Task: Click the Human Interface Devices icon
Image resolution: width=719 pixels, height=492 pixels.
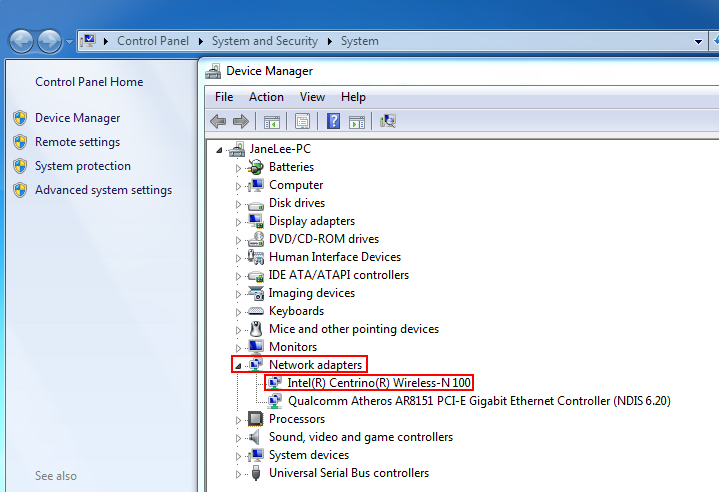Action: 256,257
